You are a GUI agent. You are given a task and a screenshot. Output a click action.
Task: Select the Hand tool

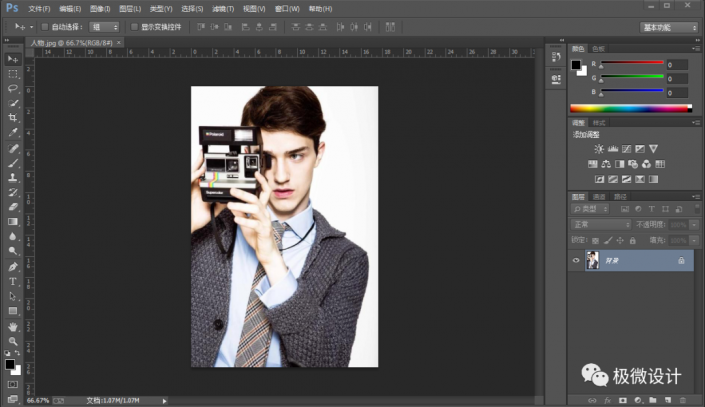click(x=13, y=325)
